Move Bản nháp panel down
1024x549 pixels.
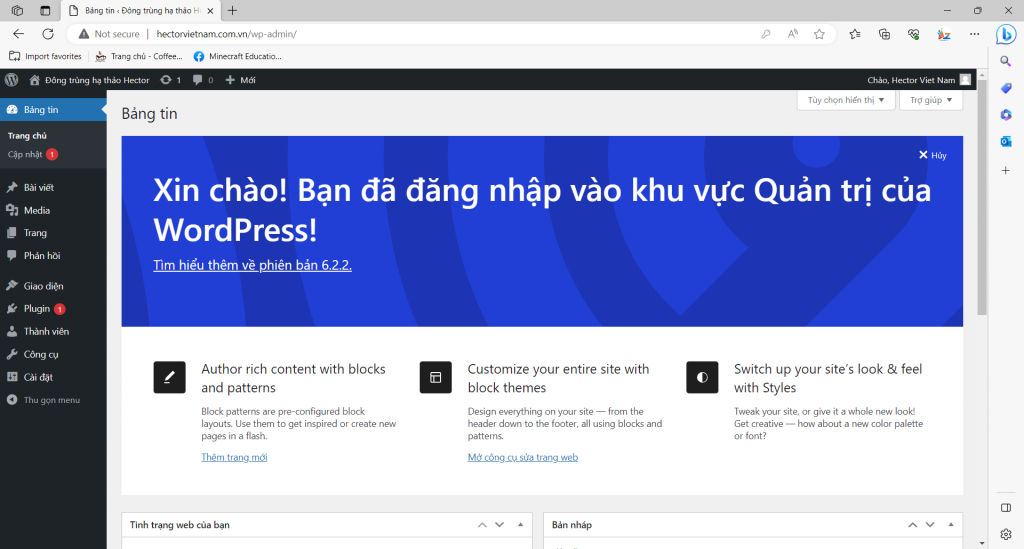coord(930,525)
